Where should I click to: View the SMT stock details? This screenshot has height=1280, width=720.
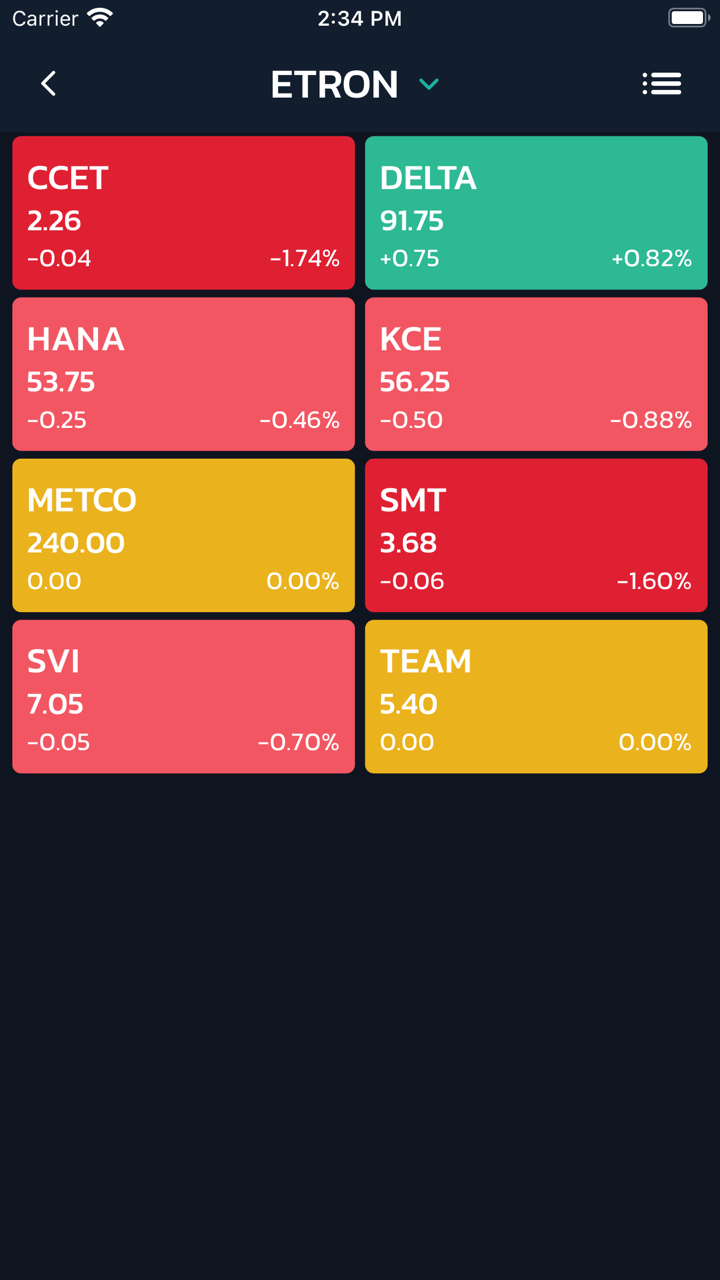point(536,535)
